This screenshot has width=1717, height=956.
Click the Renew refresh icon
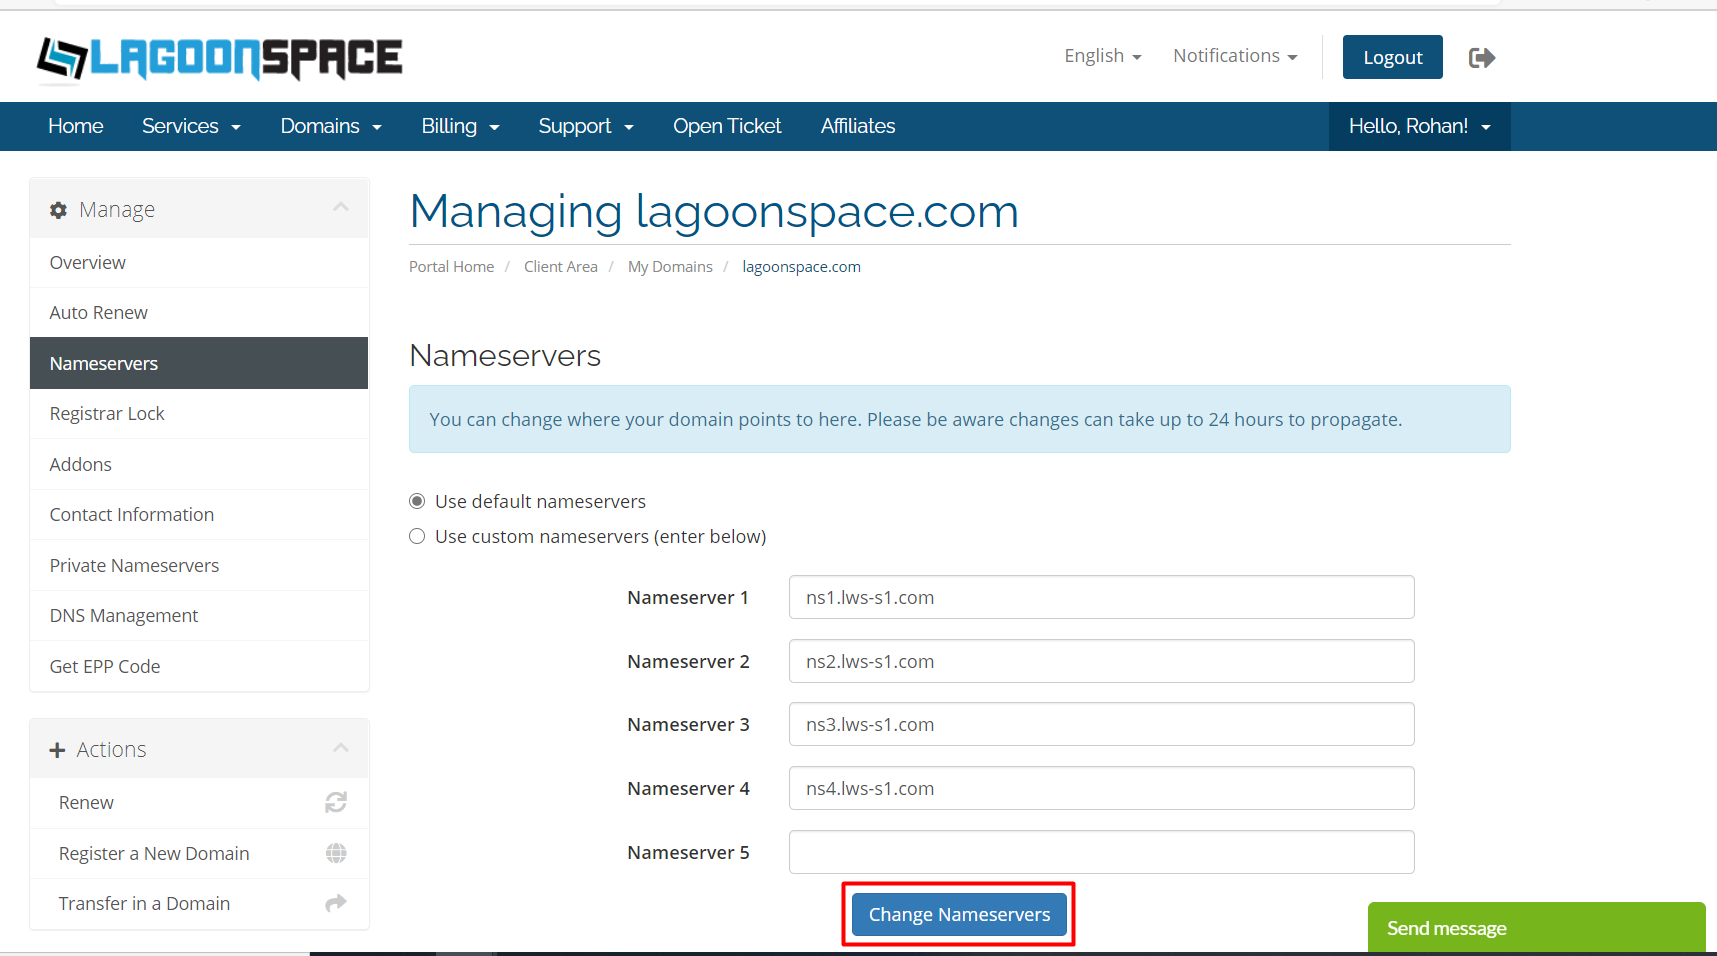coord(336,802)
